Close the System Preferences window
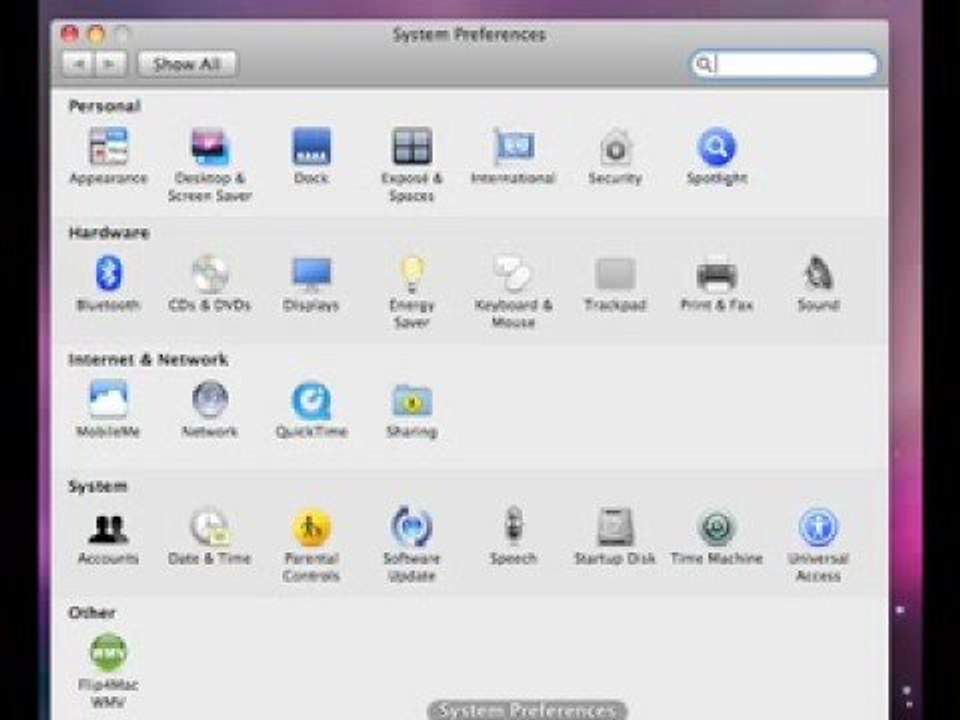 (70, 34)
